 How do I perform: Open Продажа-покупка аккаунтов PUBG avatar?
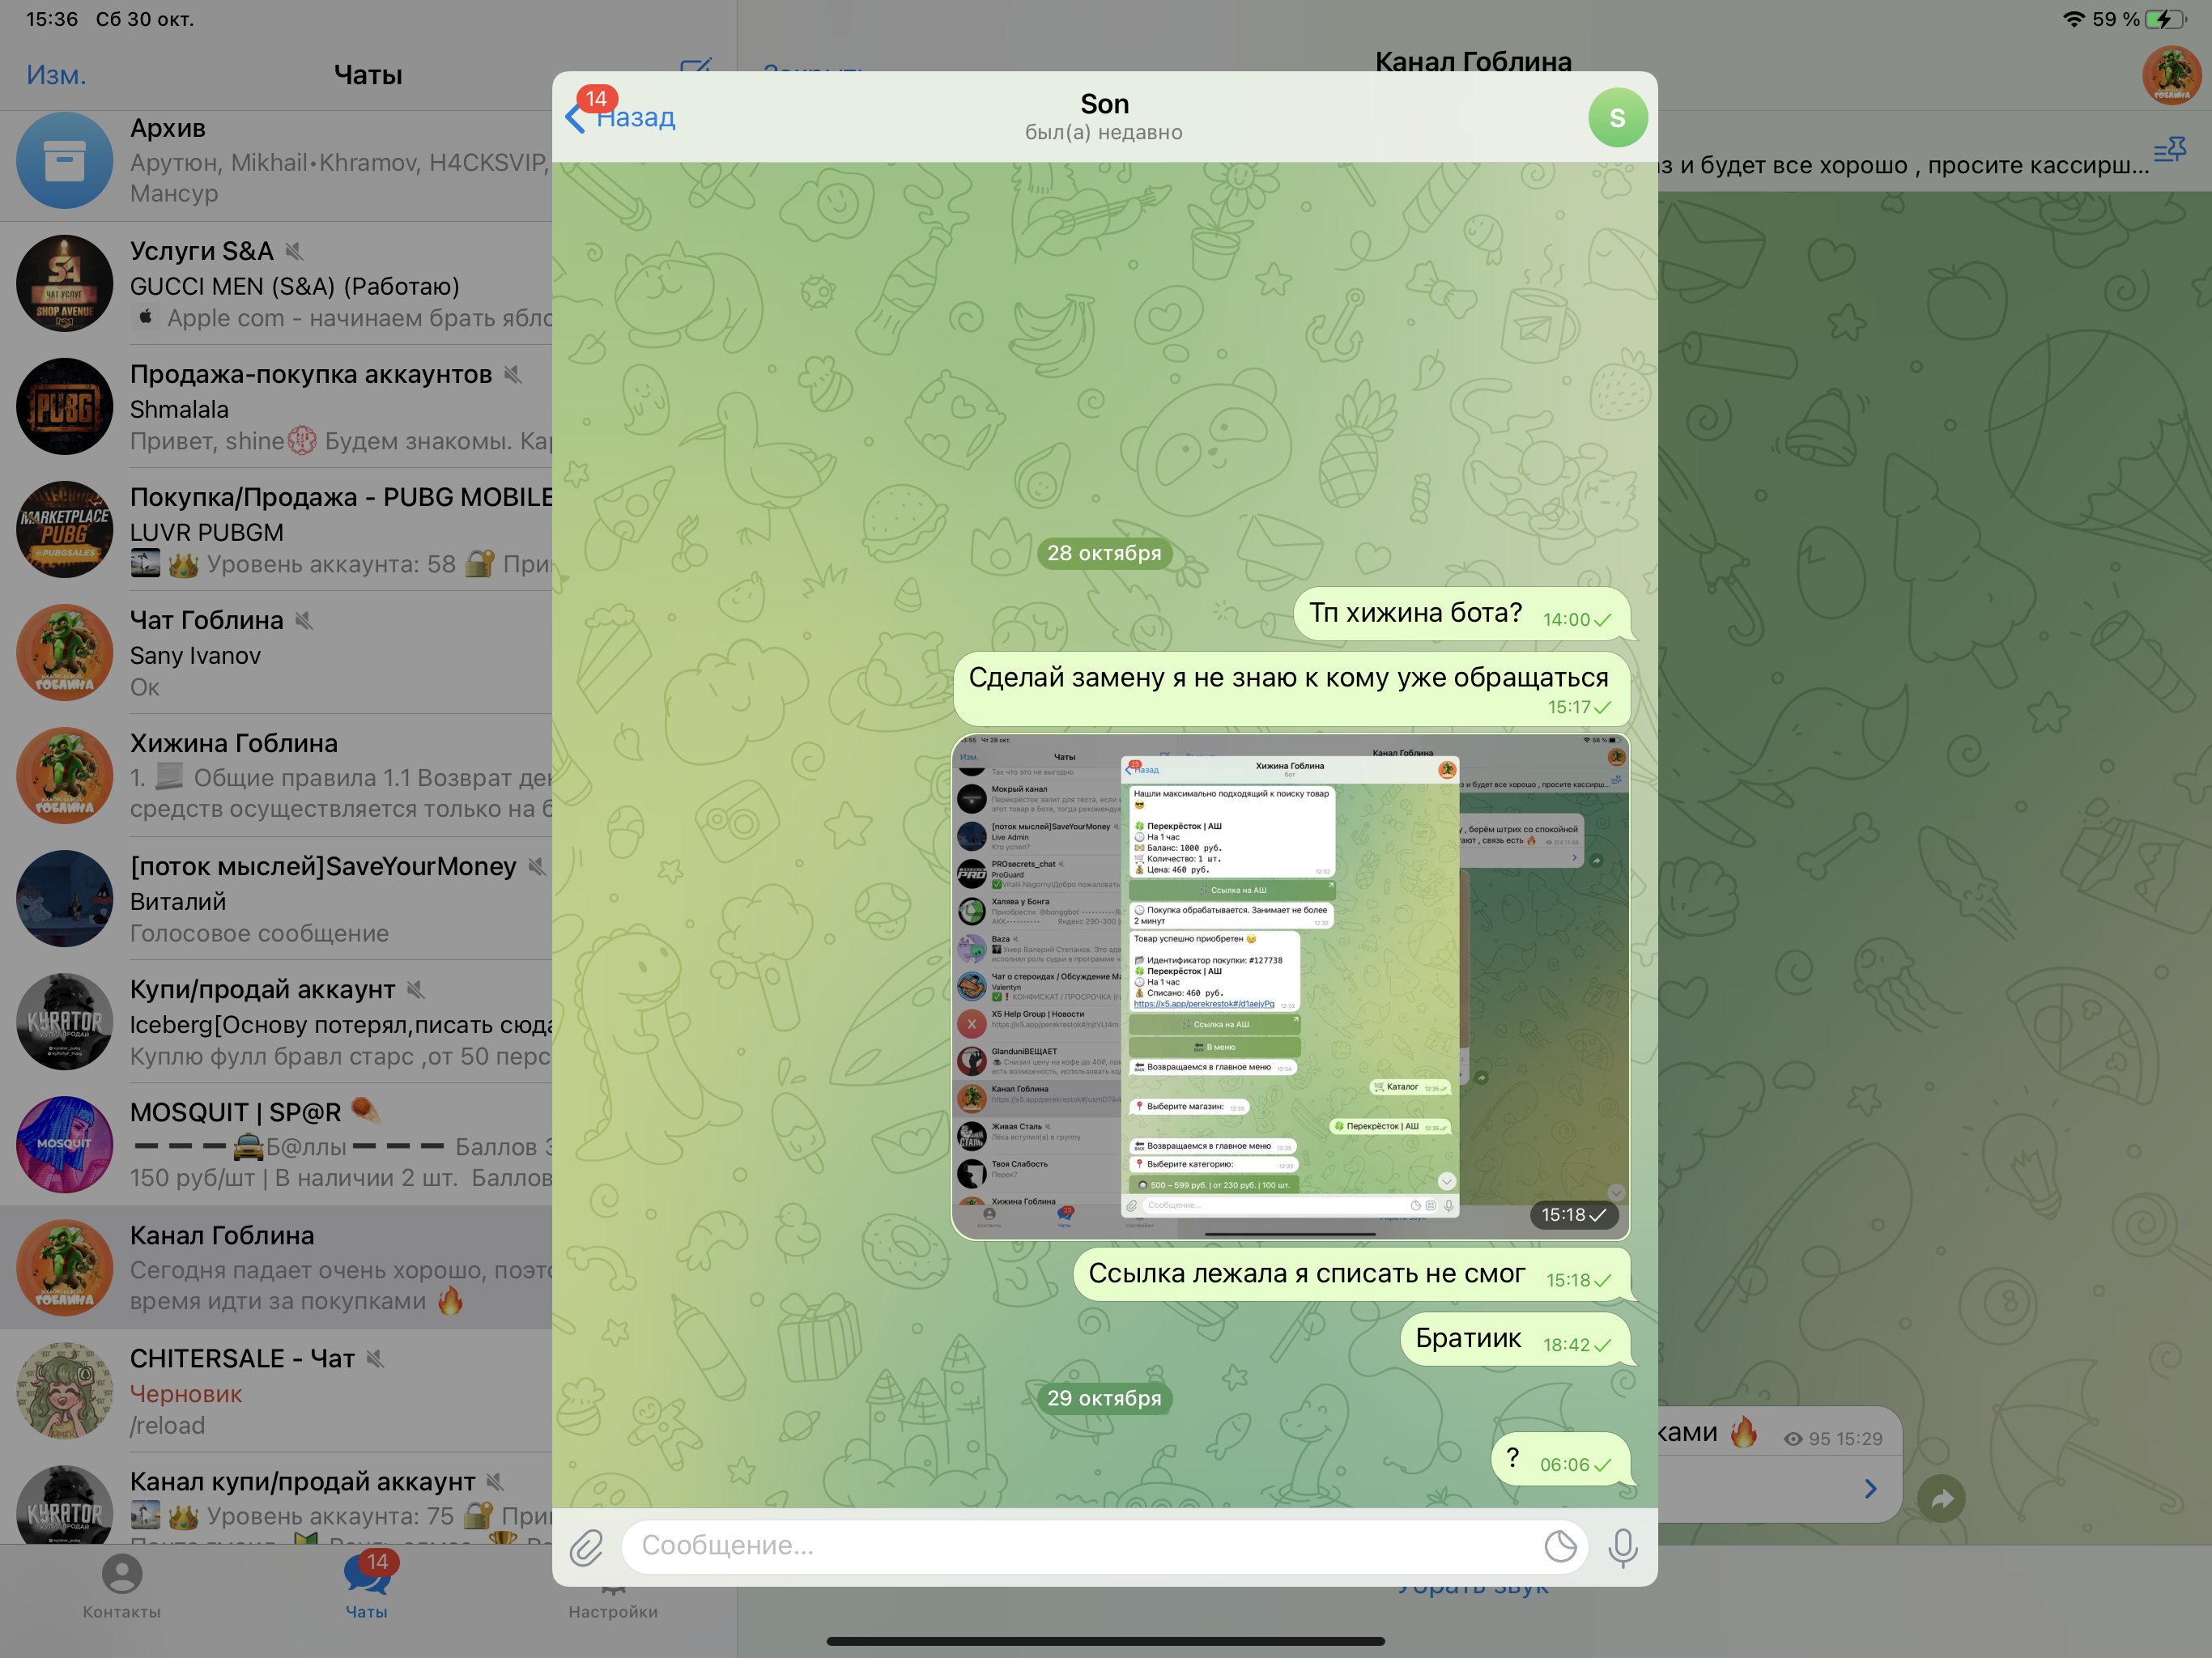[x=65, y=406]
